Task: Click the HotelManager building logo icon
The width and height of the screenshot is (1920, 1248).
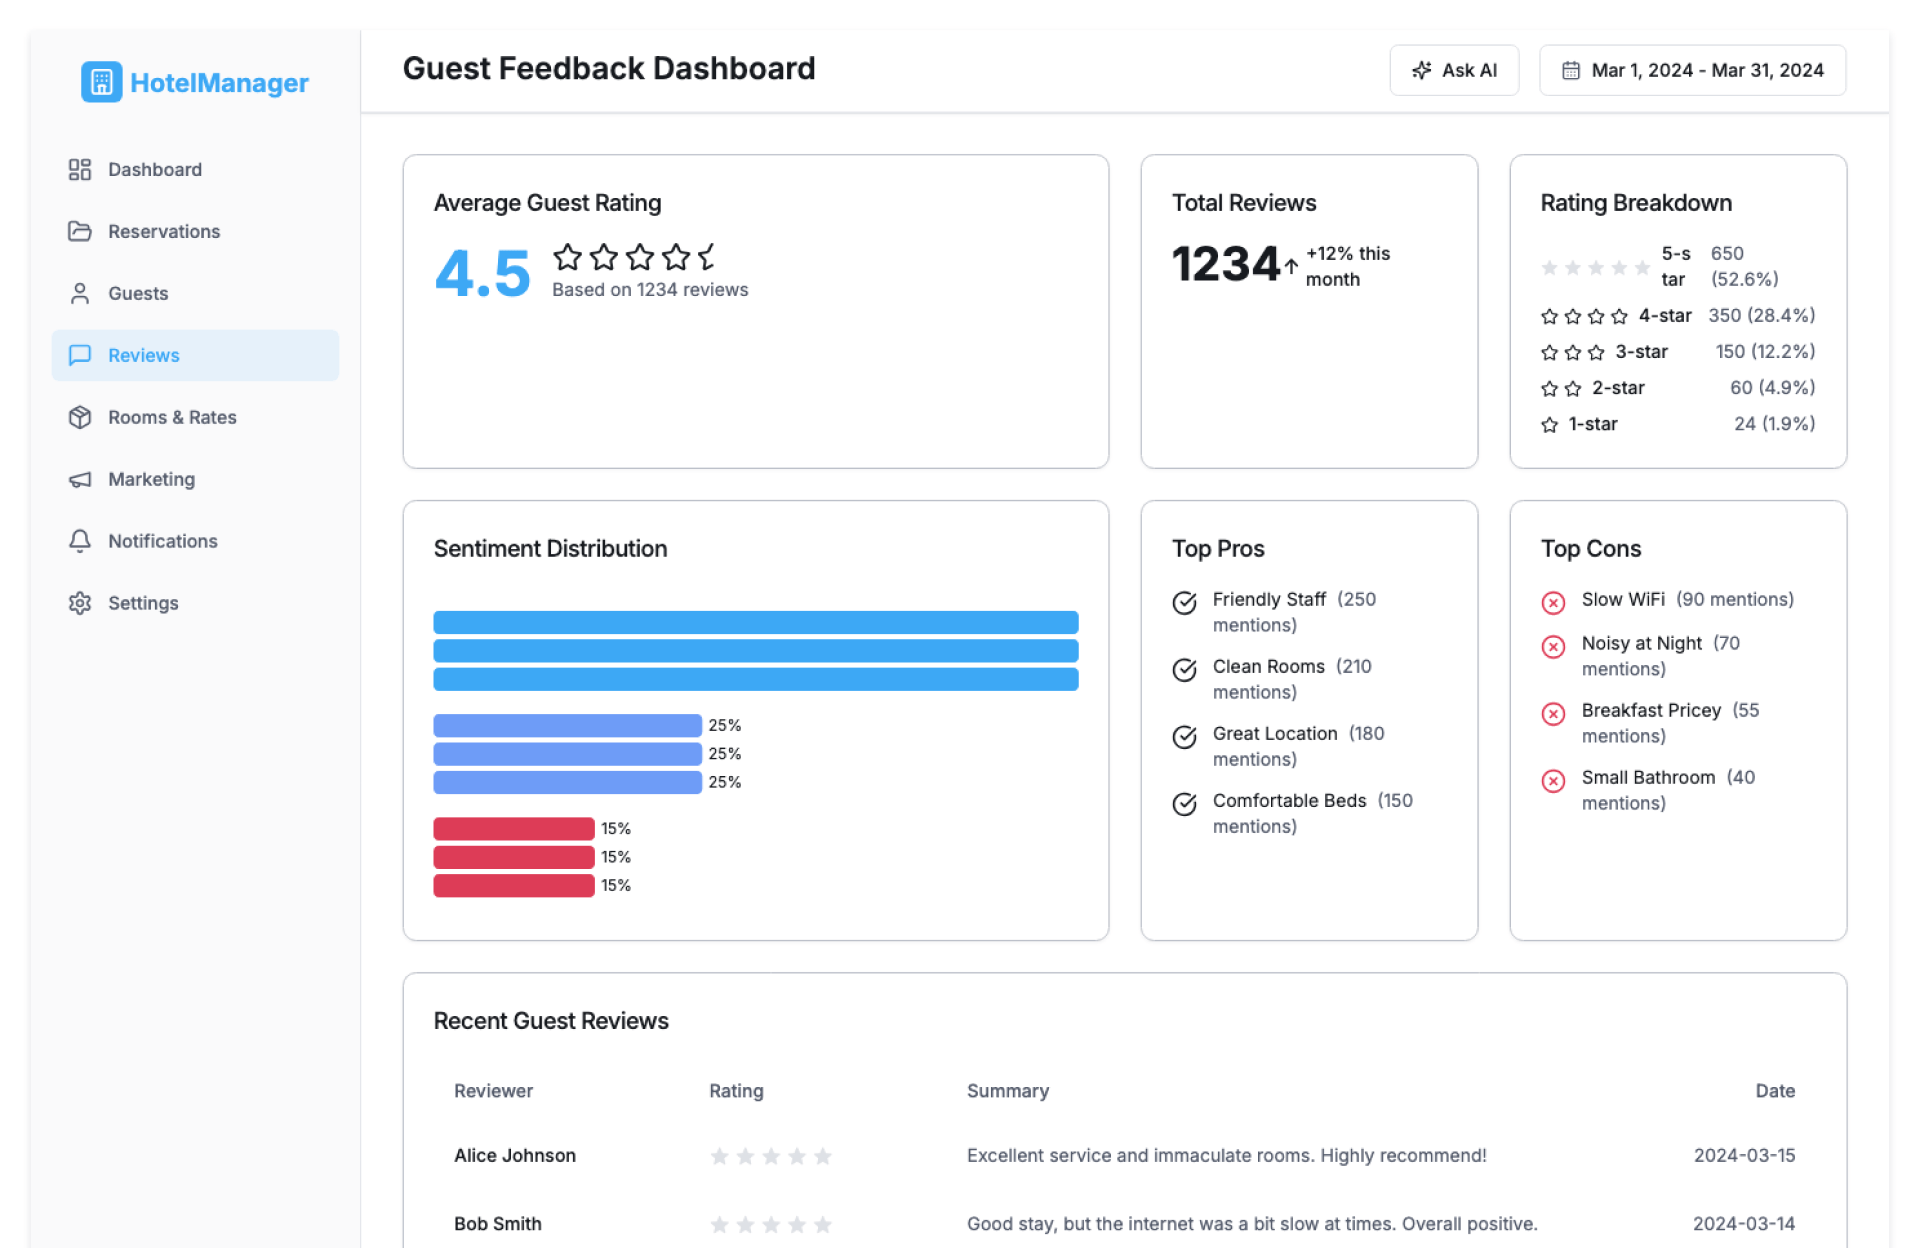Action: tap(101, 82)
